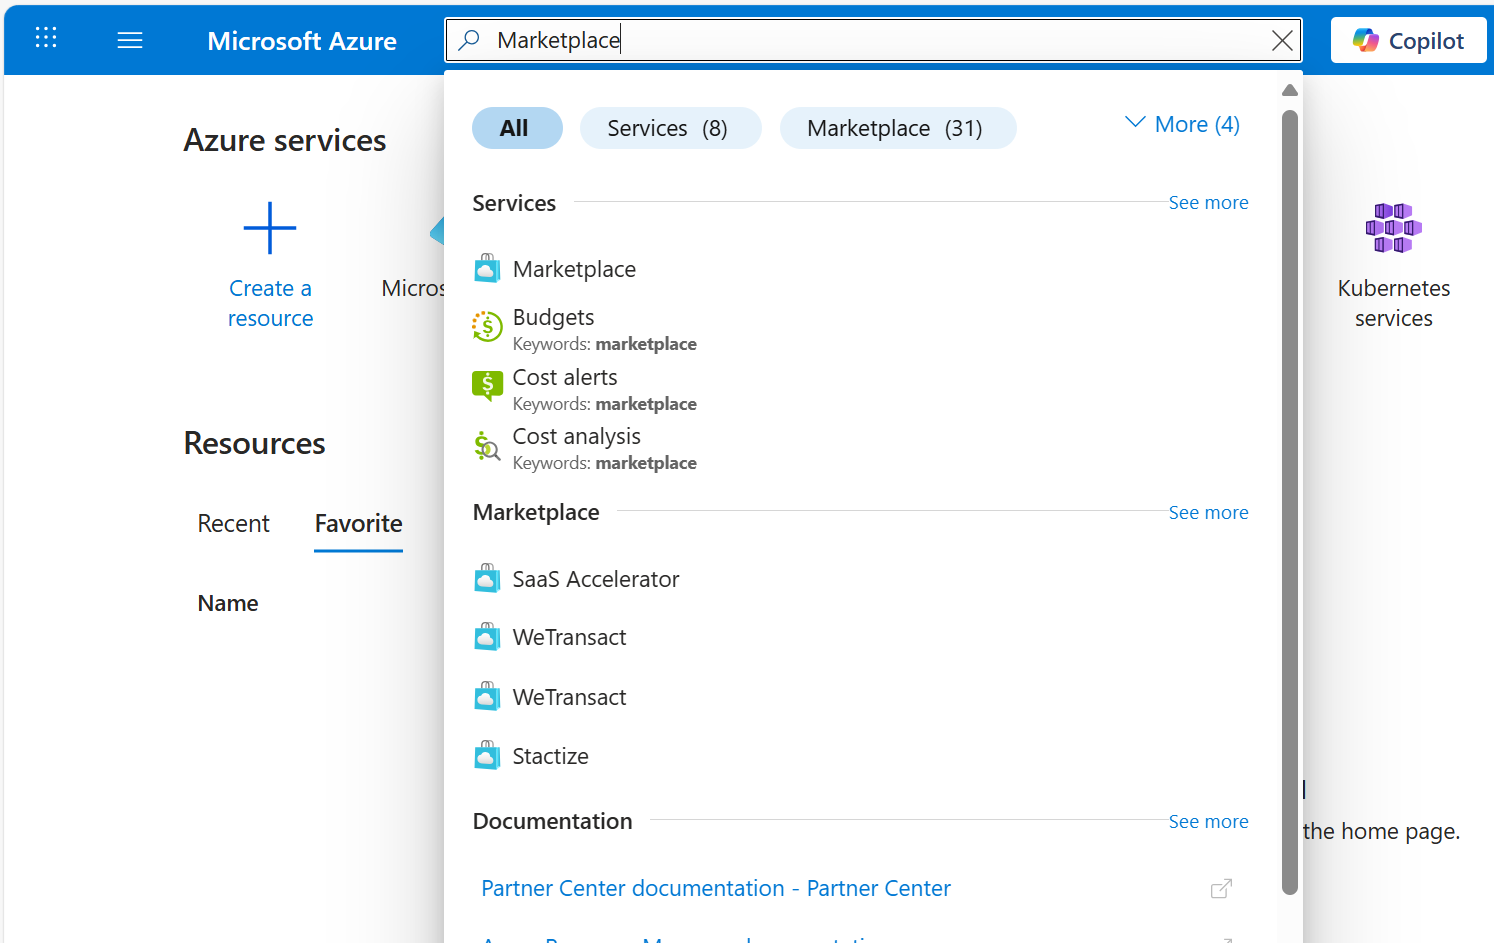Open Partner Center documentation link
The image size is (1494, 943).
[716, 888]
